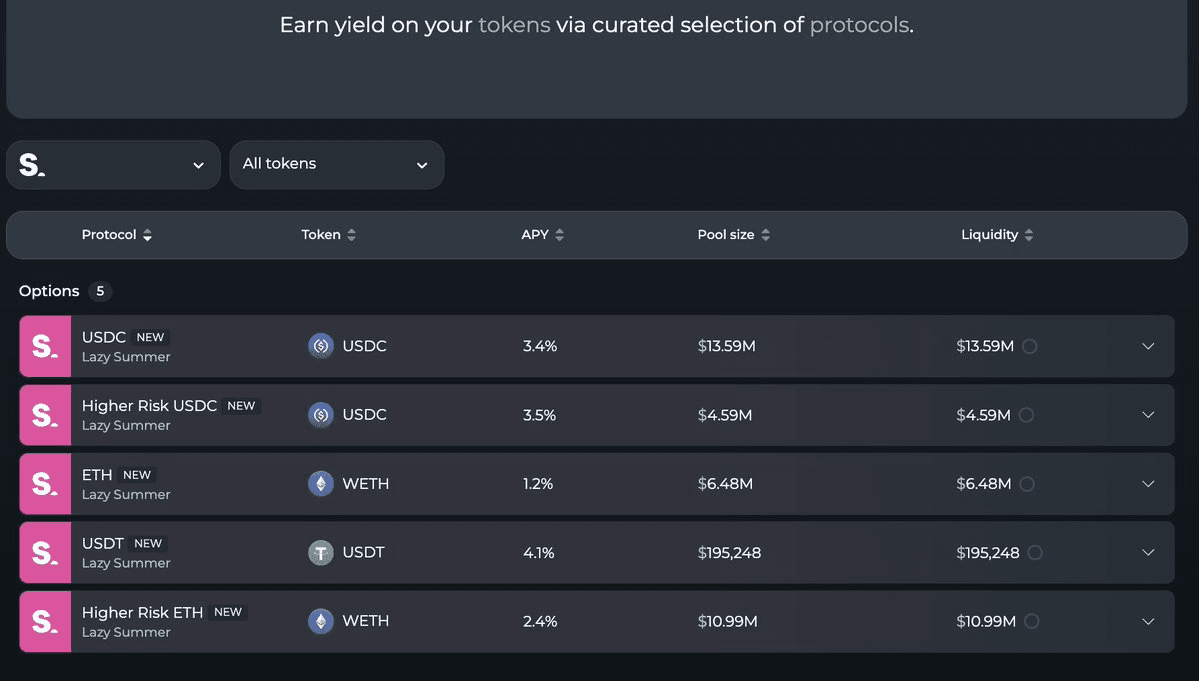Click the USDT token icon
This screenshot has height=681, width=1199.
point(320,553)
